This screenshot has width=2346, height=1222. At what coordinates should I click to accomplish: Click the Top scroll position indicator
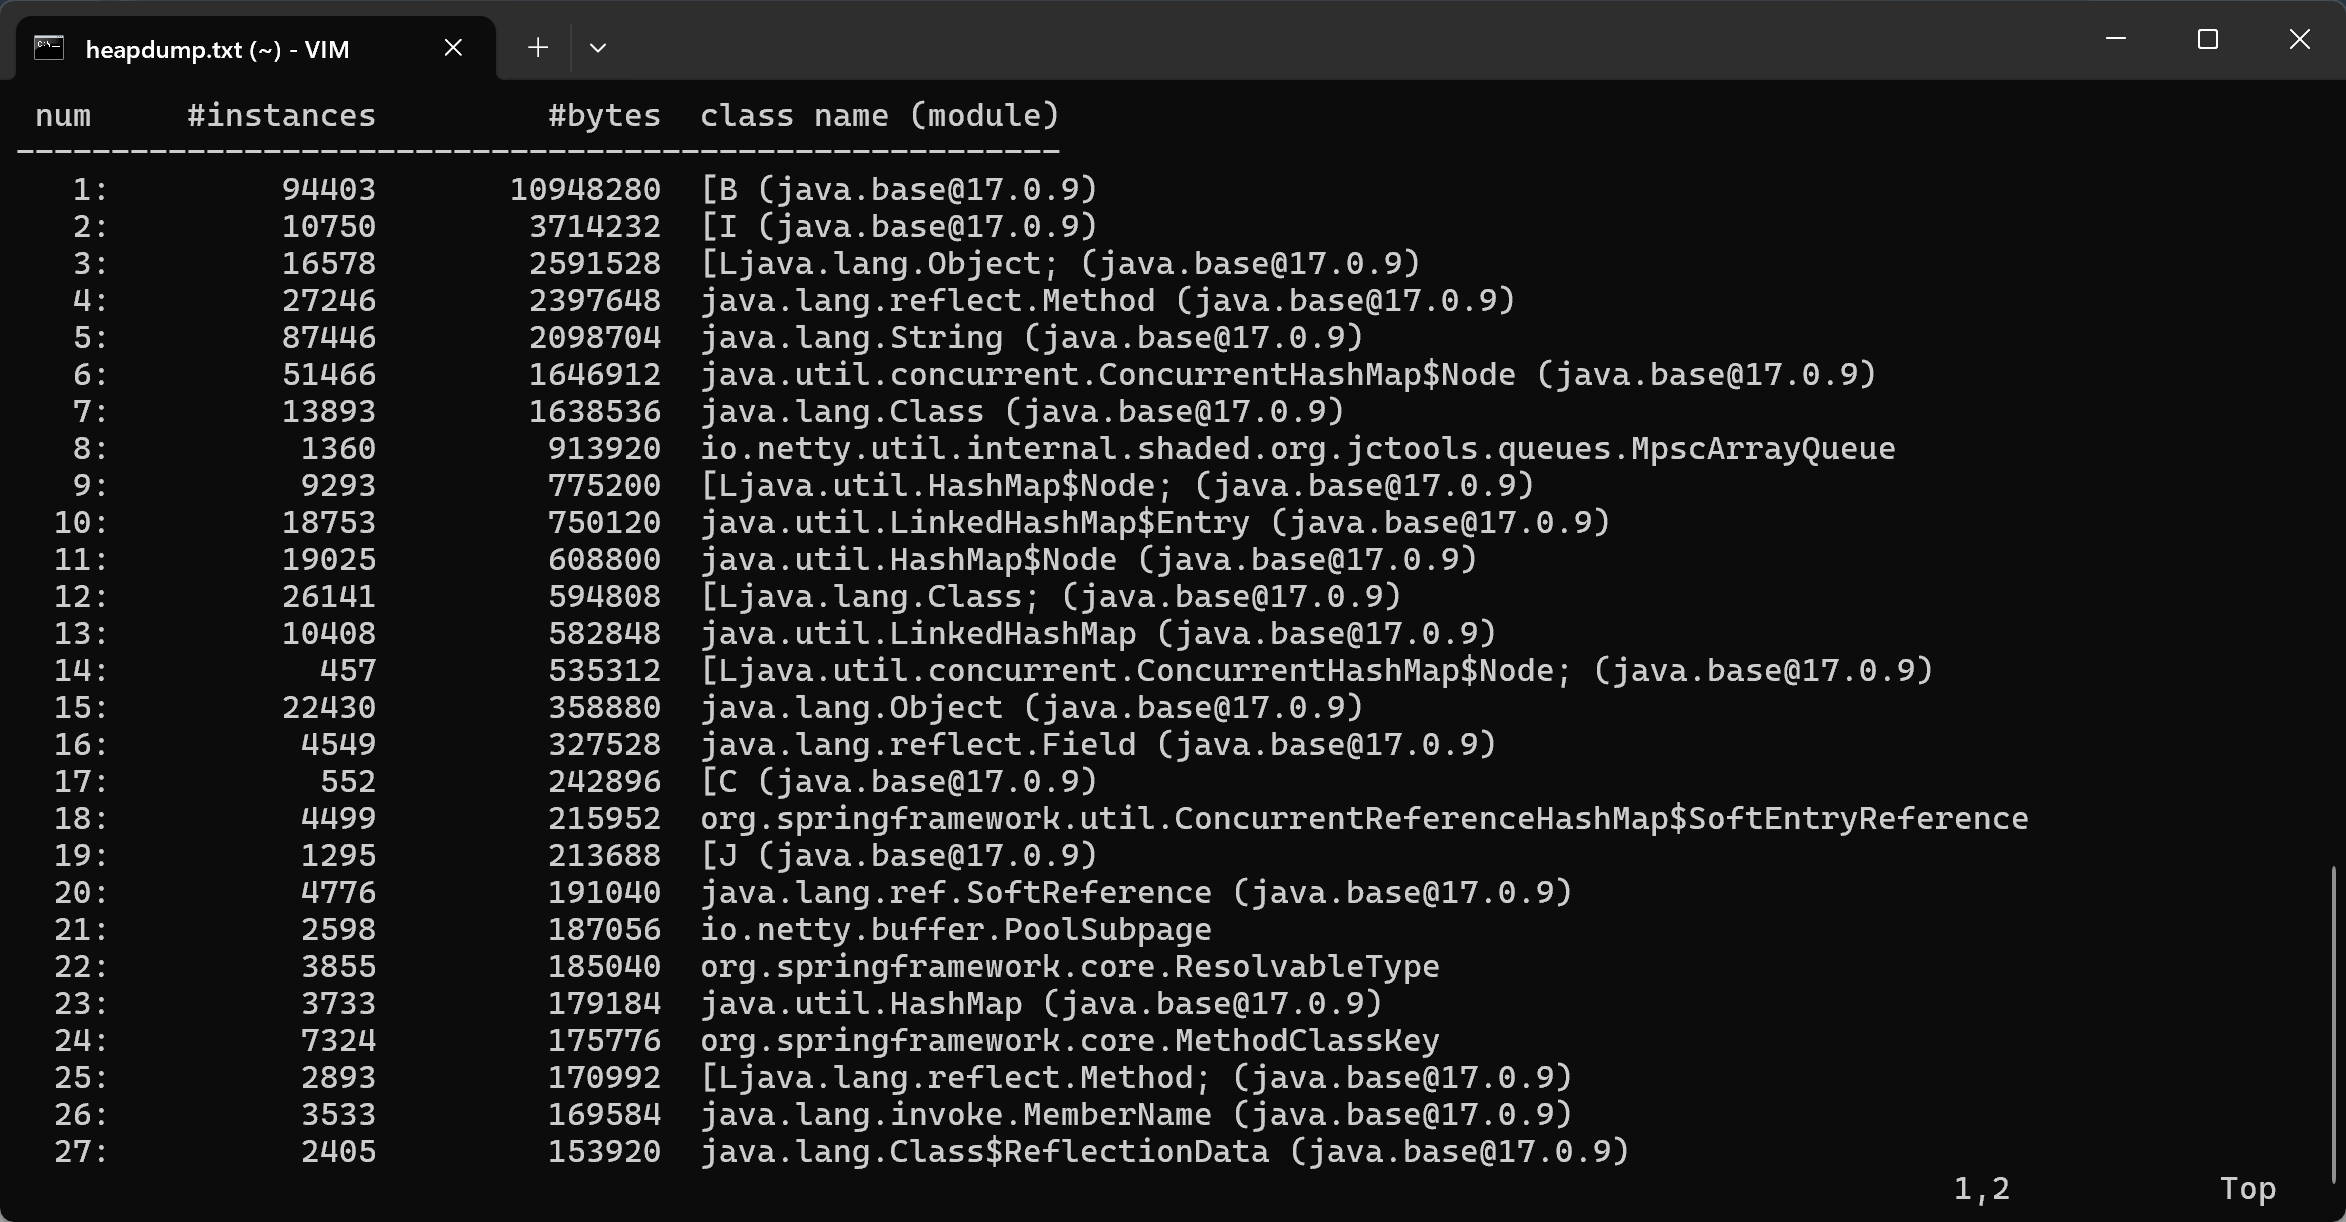coord(2247,1188)
